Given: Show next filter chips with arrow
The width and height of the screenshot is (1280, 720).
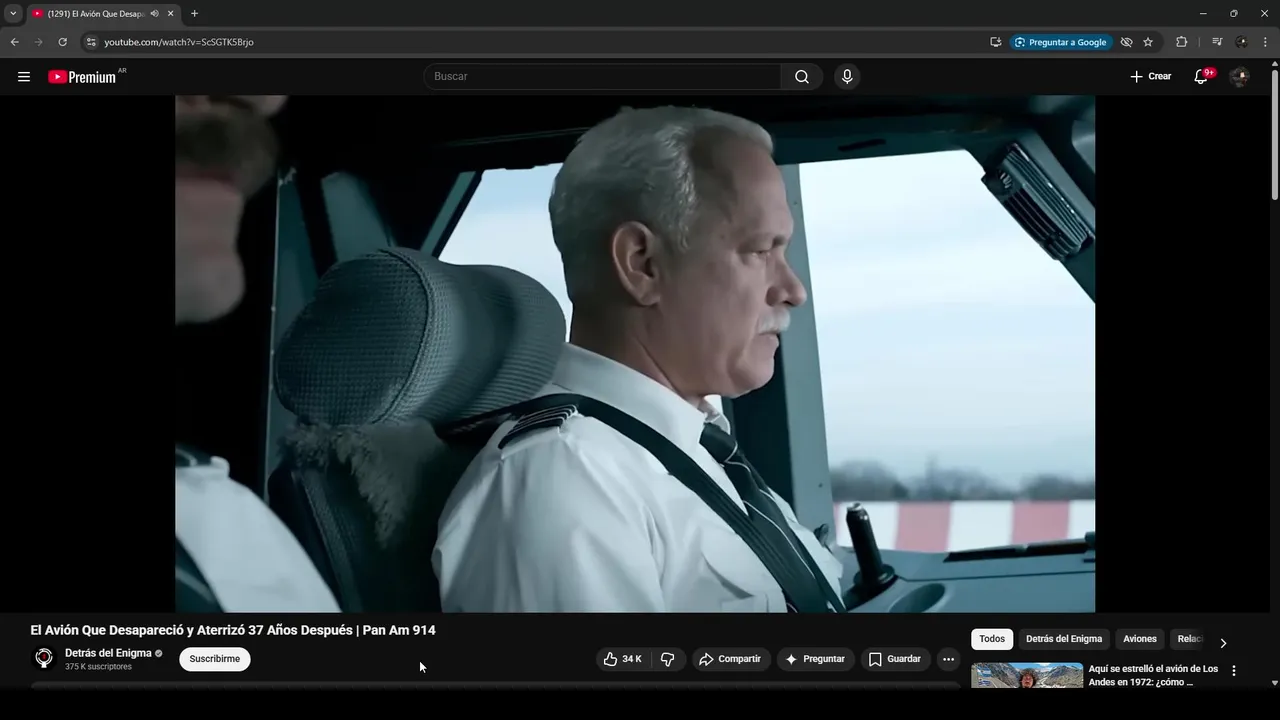Looking at the screenshot, I should click(1223, 643).
